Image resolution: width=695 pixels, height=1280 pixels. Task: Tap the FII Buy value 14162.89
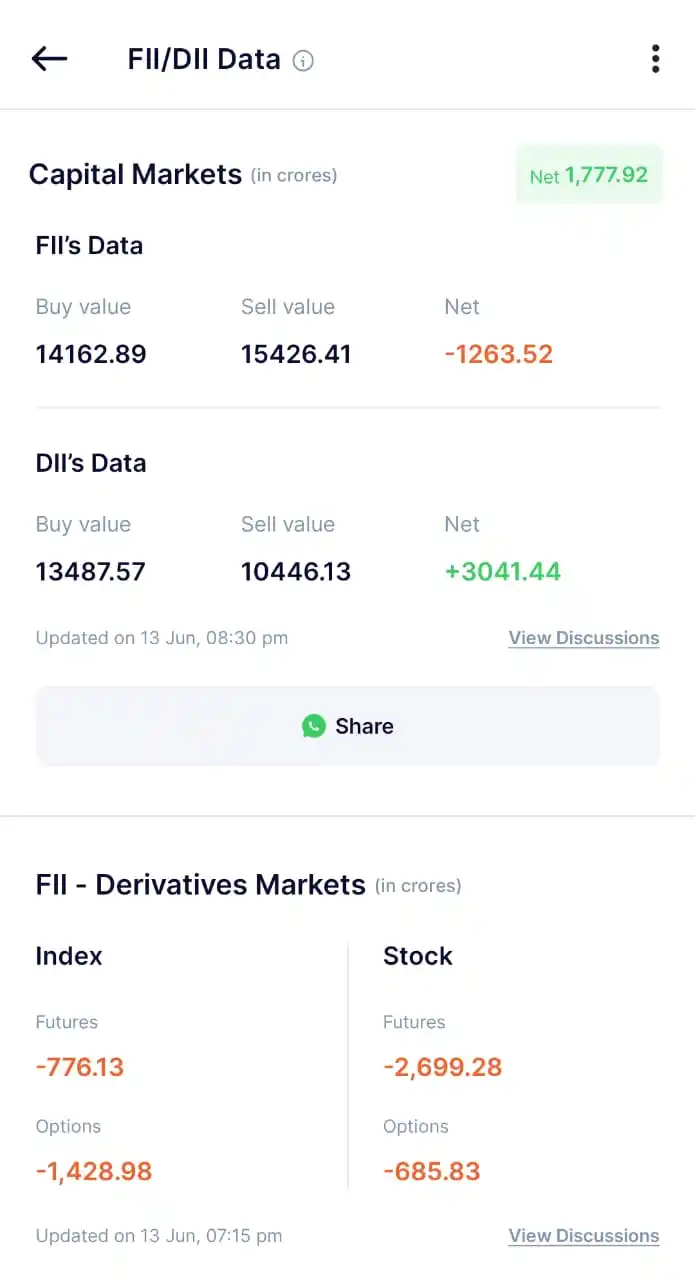(91, 354)
